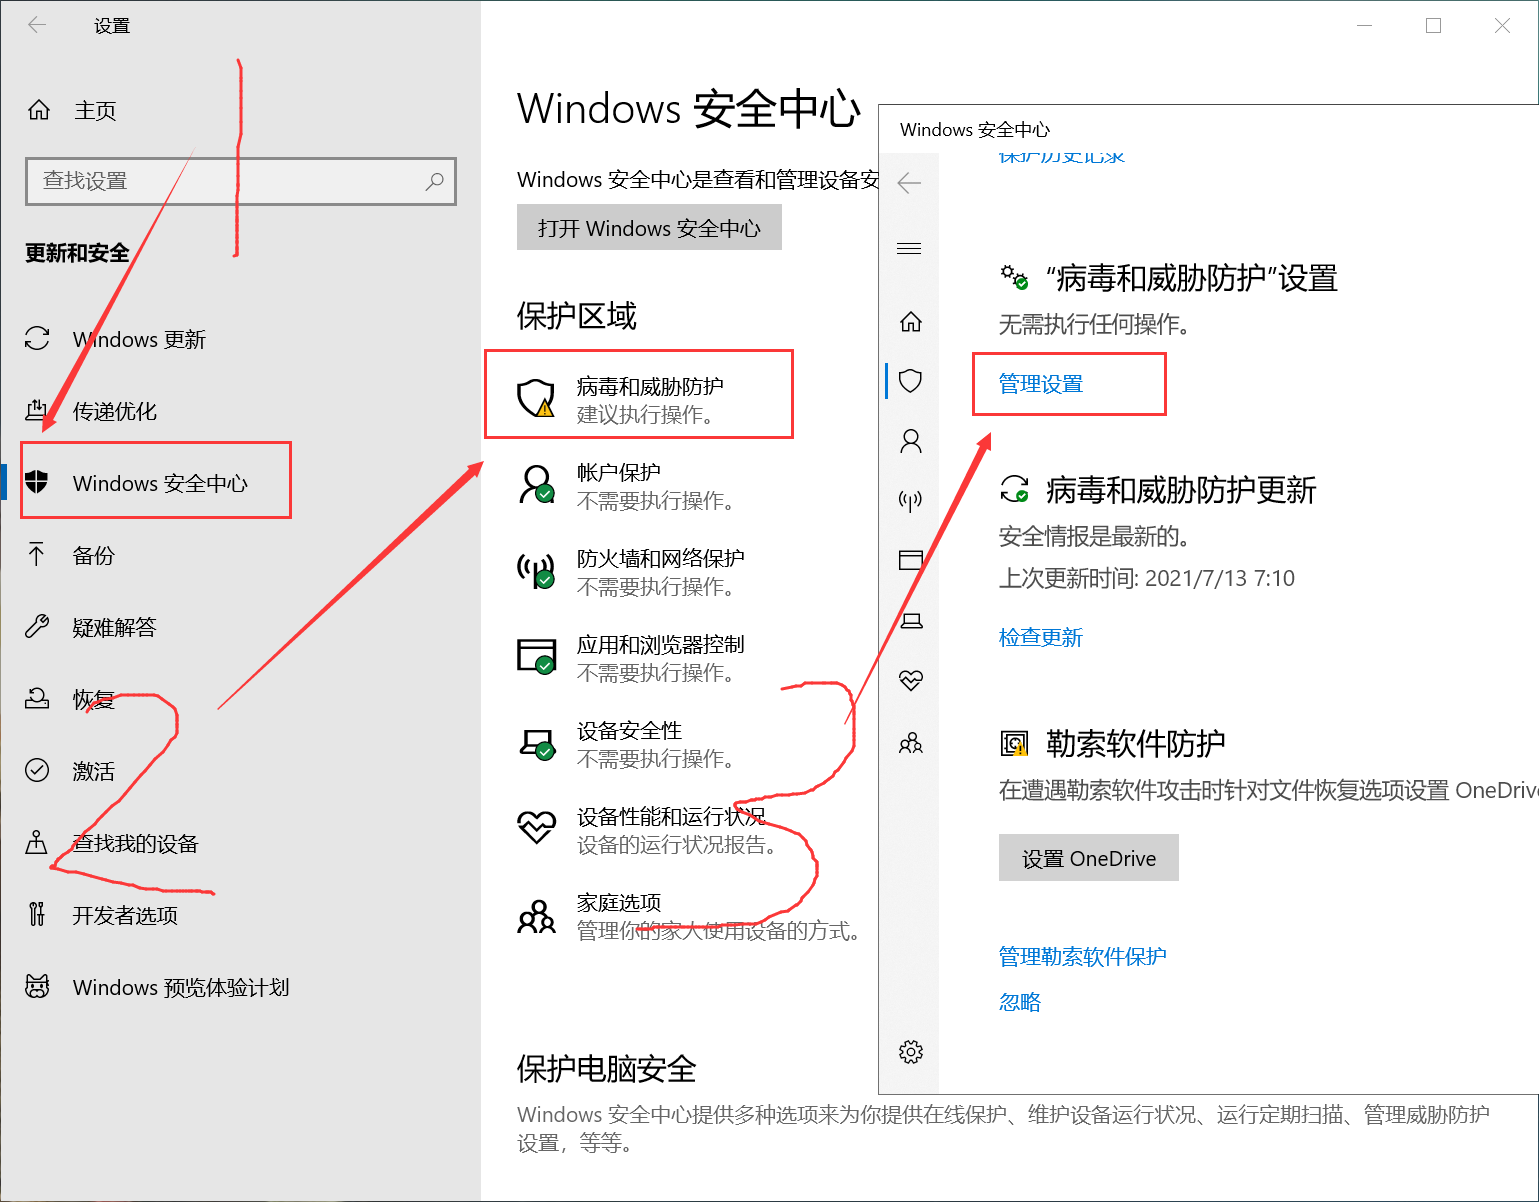Click the app browser window icon in Security rail
Image resolution: width=1539 pixels, height=1202 pixels.
[x=911, y=560]
